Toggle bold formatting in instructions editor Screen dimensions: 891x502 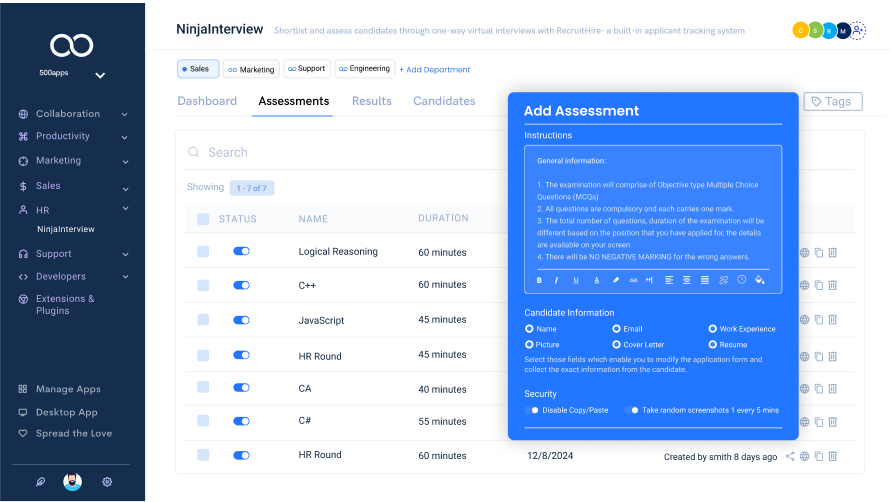tap(539, 280)
